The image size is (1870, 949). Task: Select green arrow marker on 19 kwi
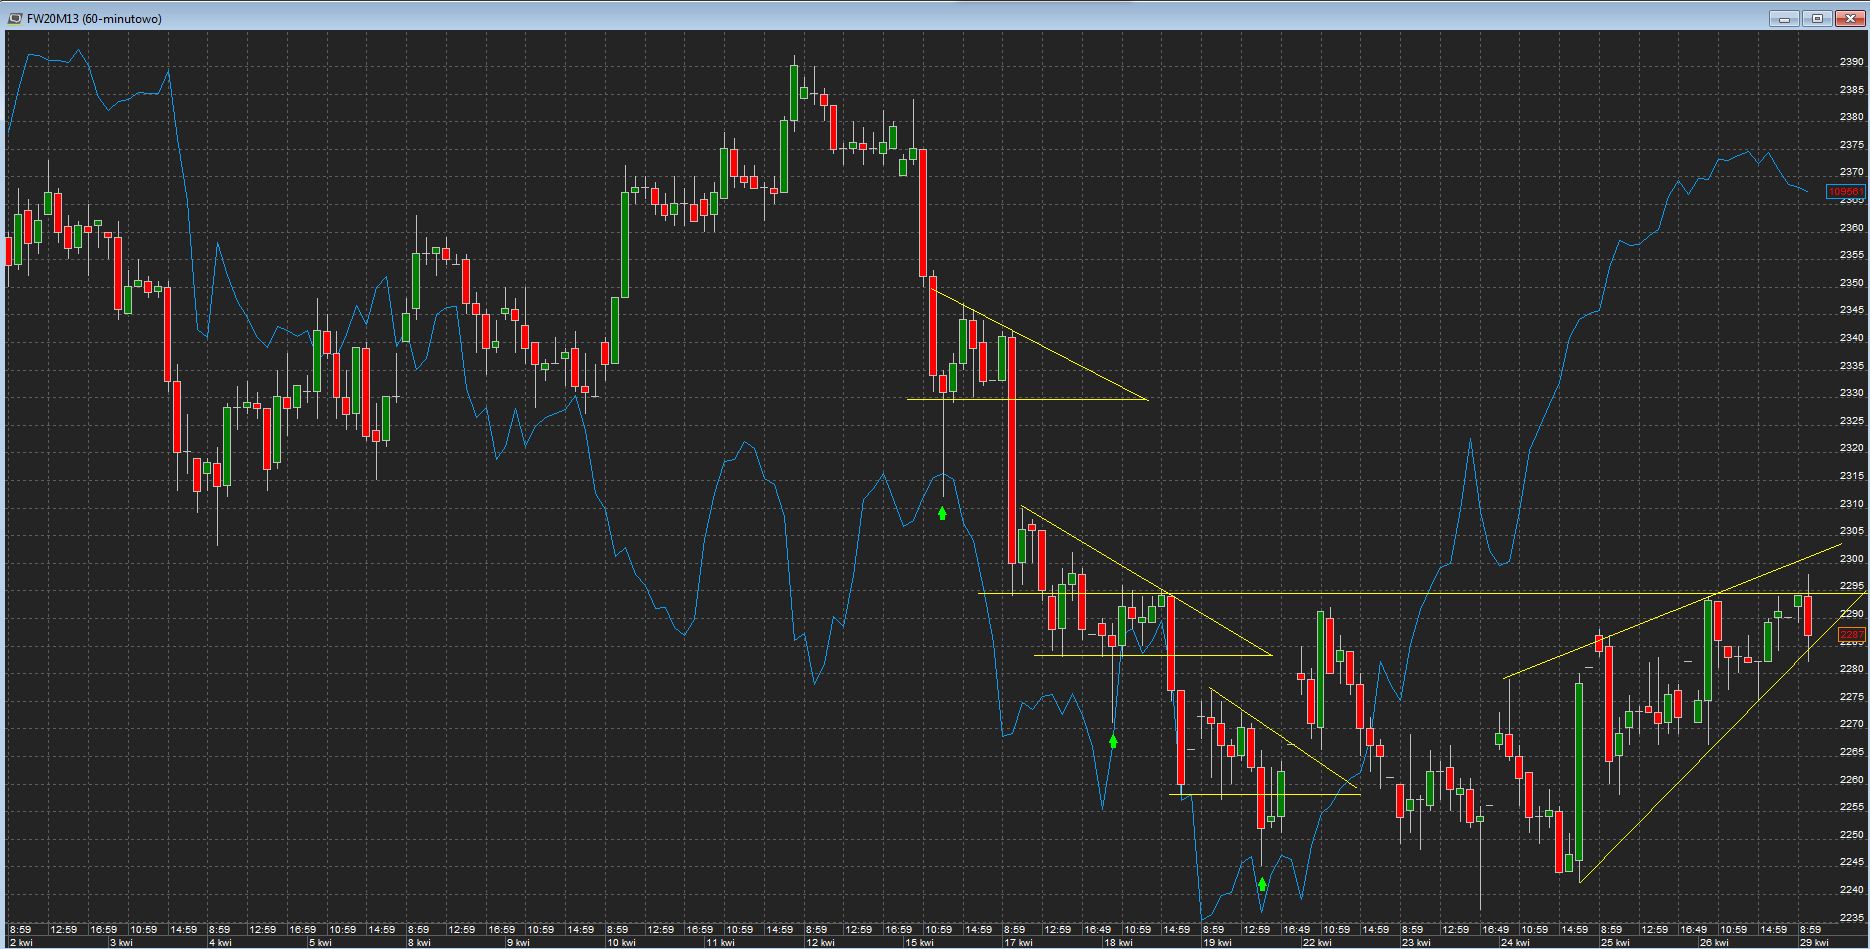click(1262, 884)
